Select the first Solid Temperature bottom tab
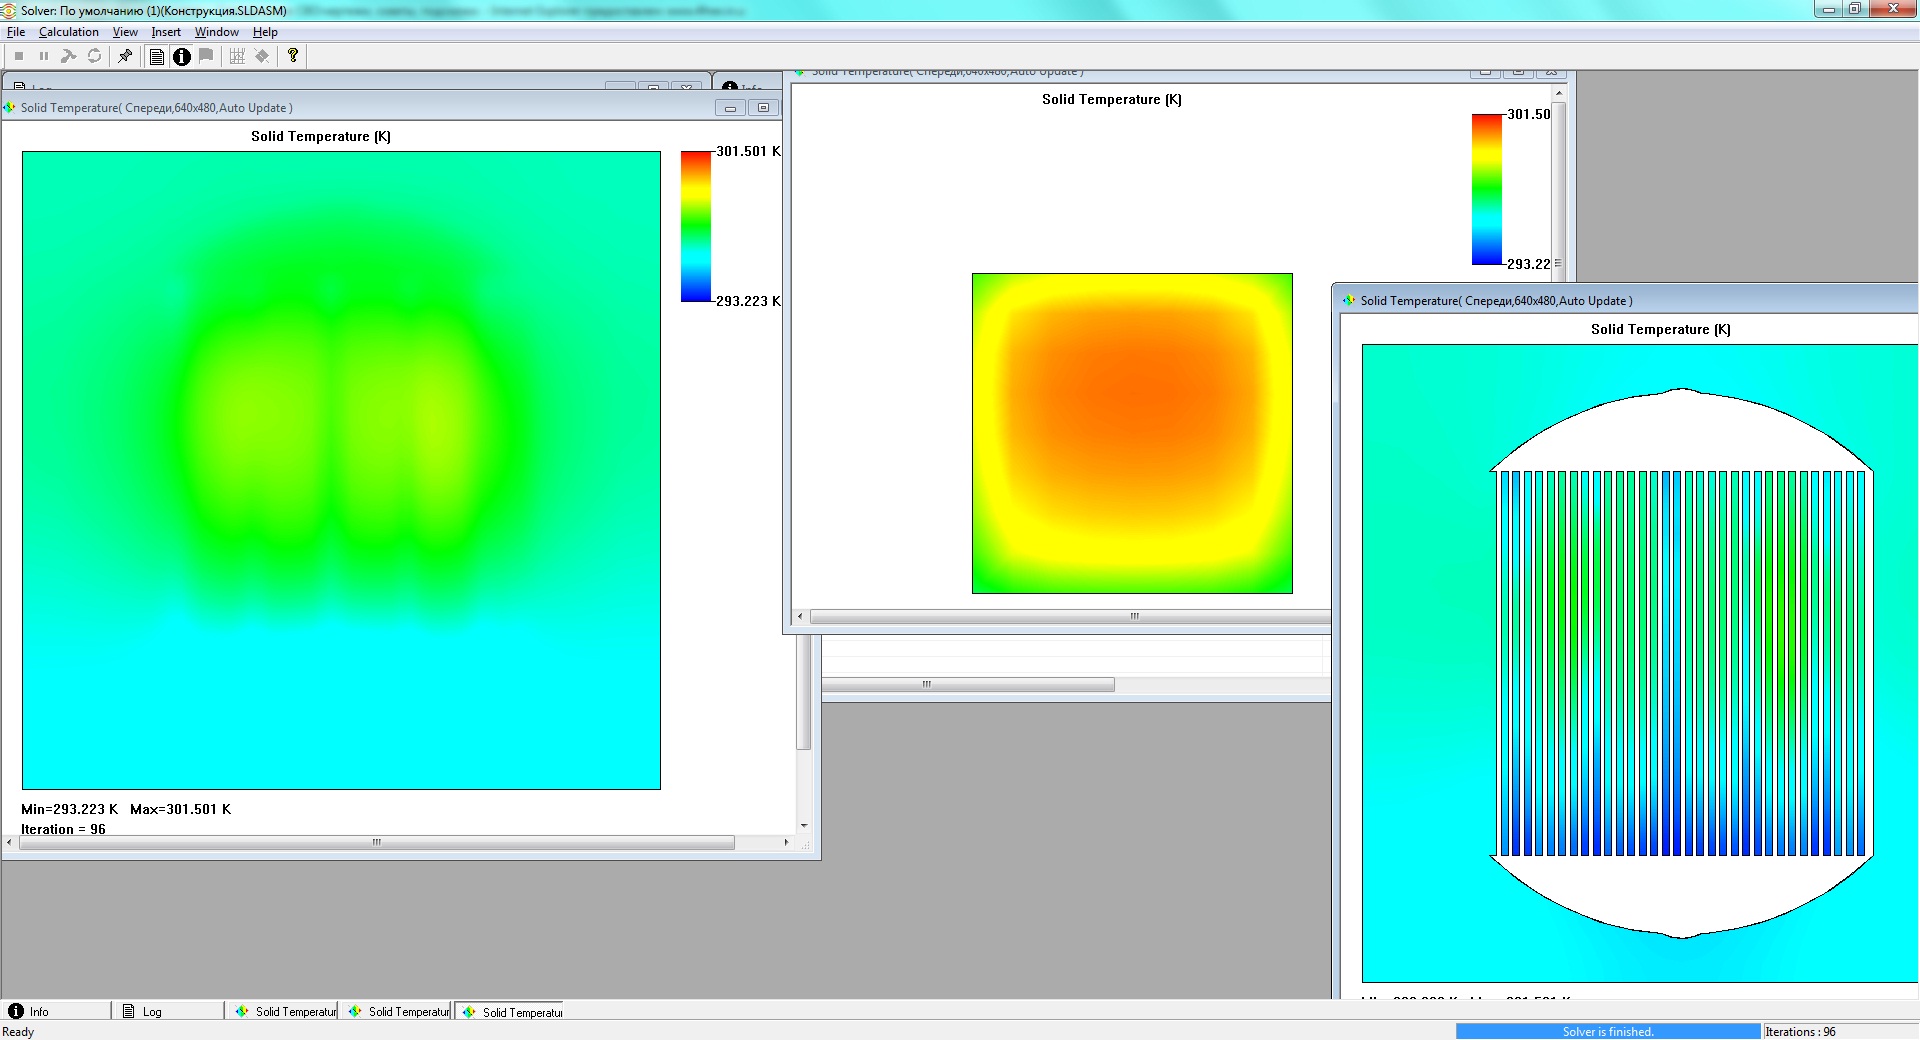 click(283, 1011)
